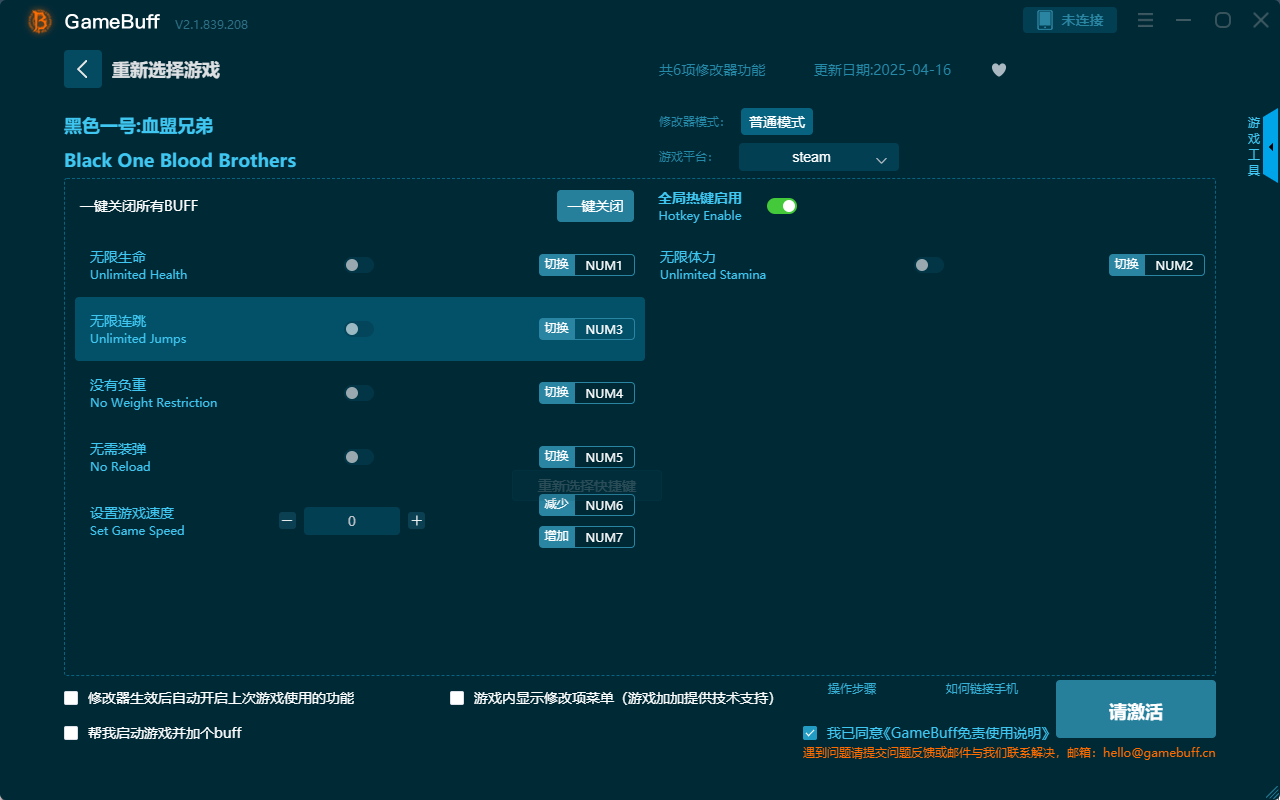Open the steam game platform dropdown

818,157
